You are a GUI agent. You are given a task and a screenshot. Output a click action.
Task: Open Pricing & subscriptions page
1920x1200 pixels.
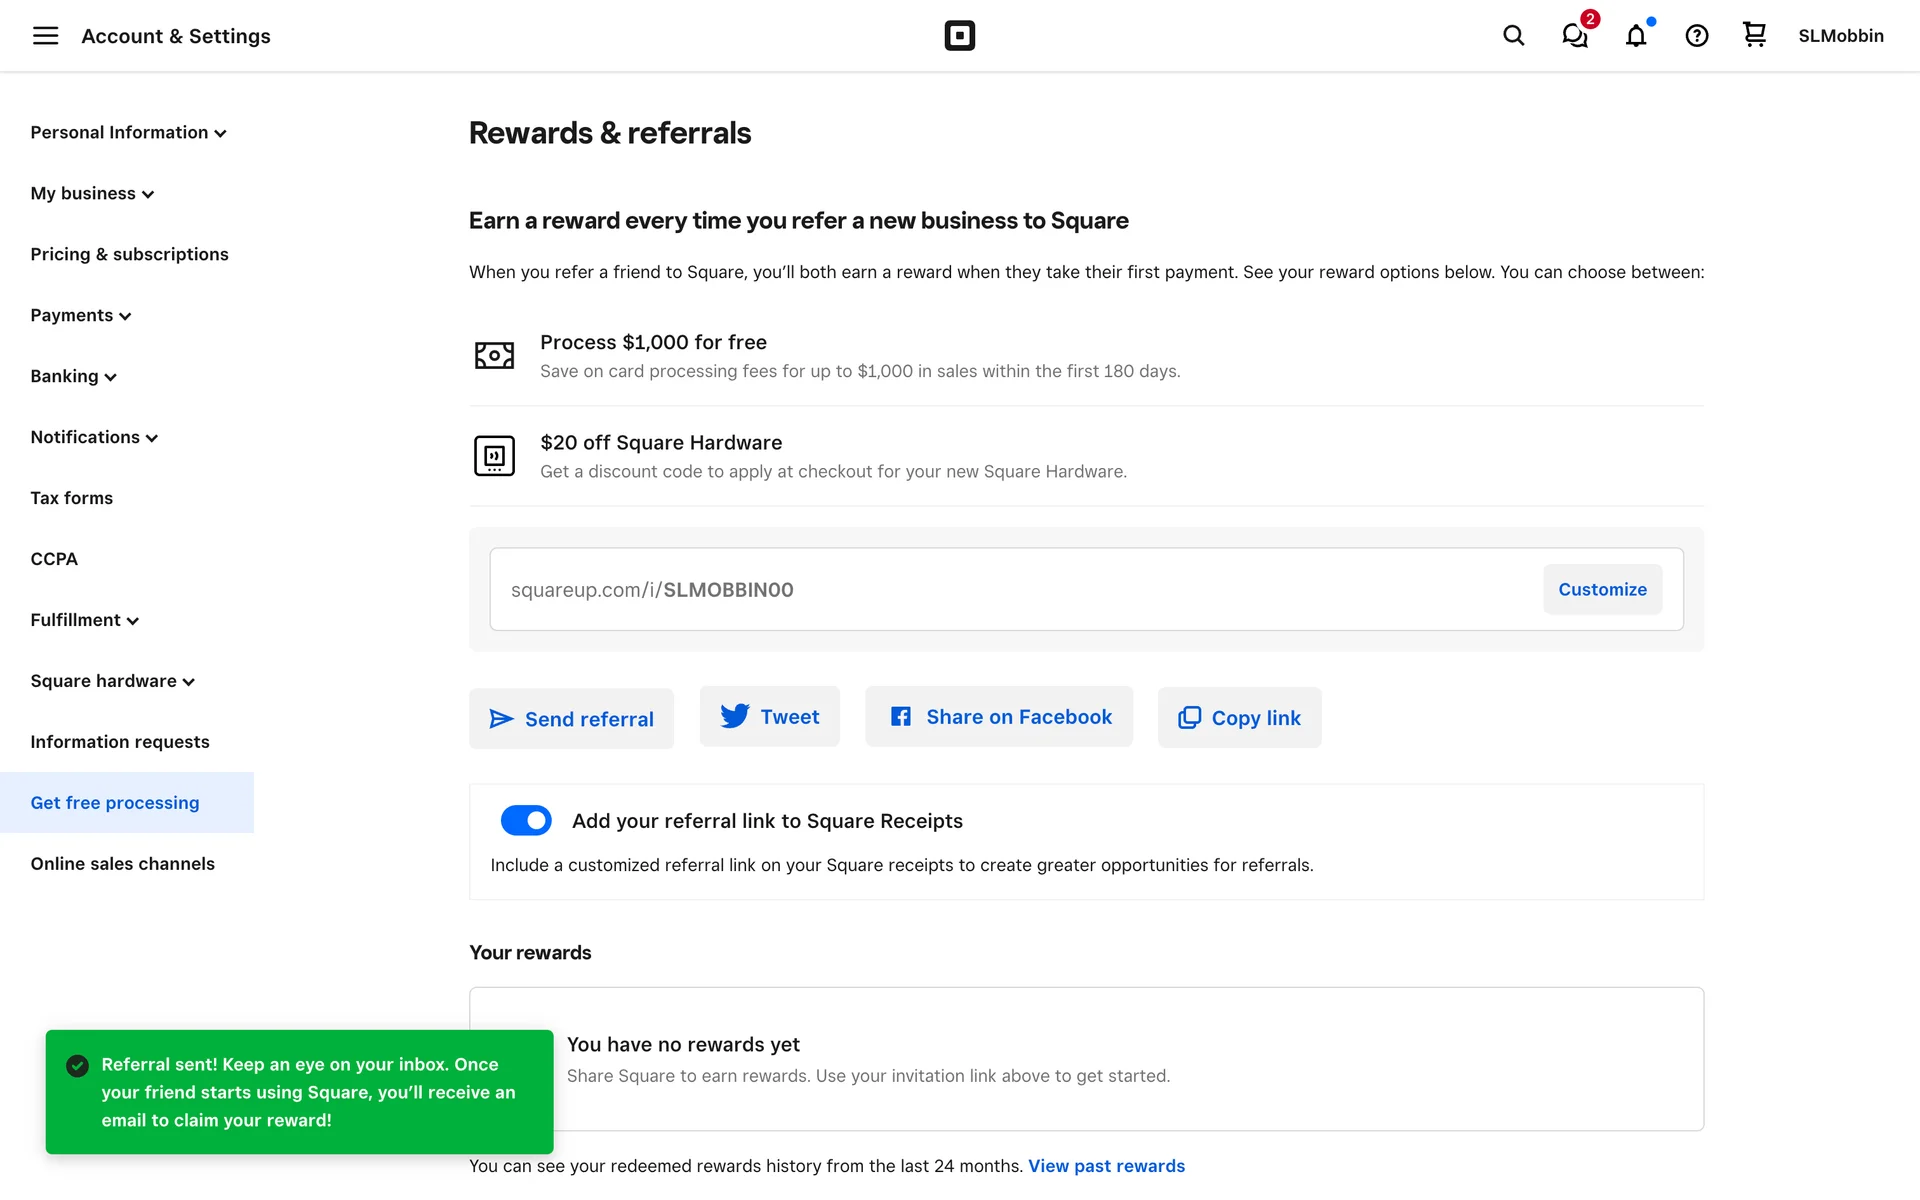pyautogui.click(x=129, y=254)
